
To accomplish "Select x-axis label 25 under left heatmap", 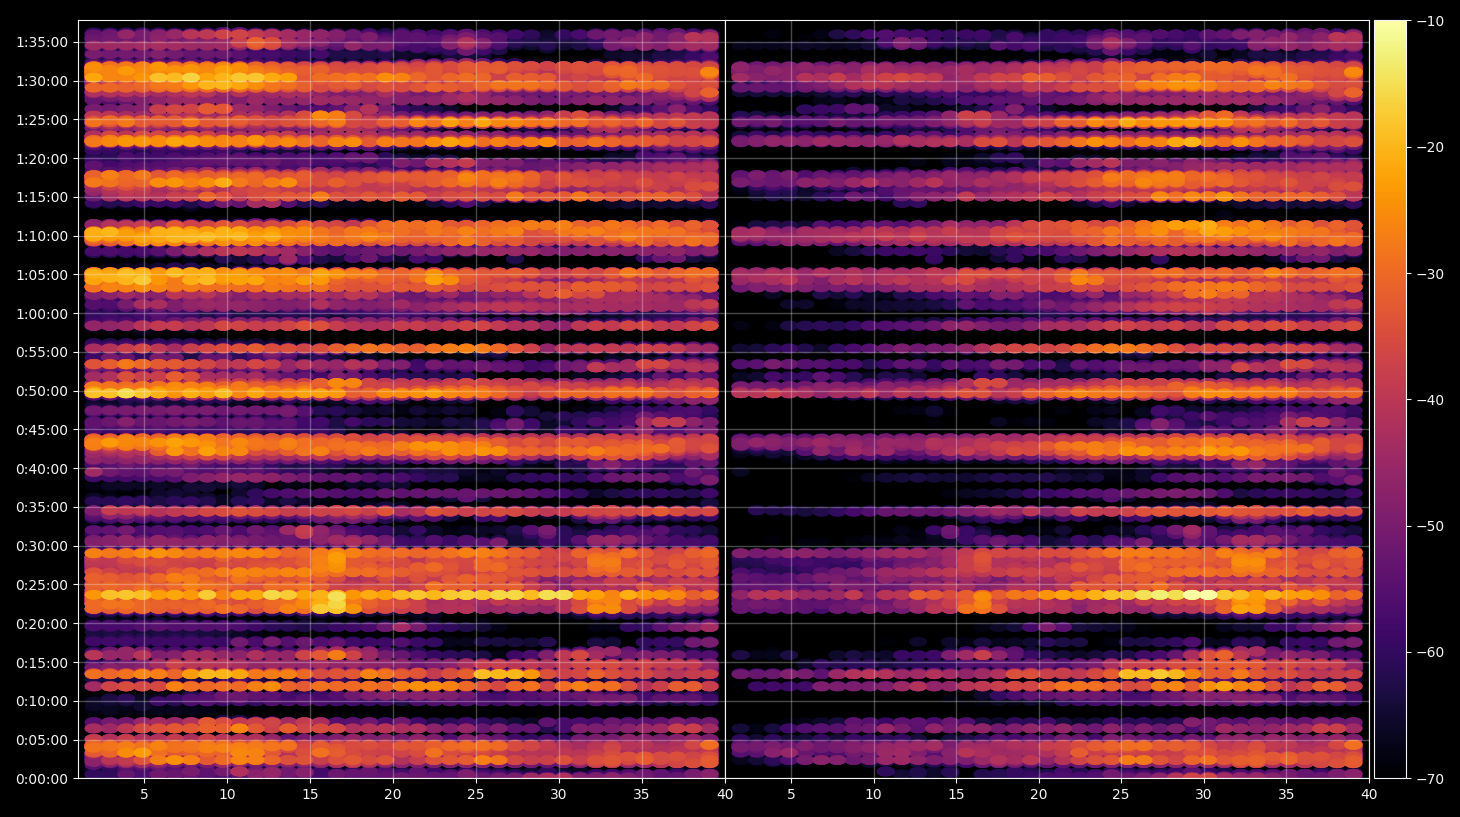I will 475,795.
